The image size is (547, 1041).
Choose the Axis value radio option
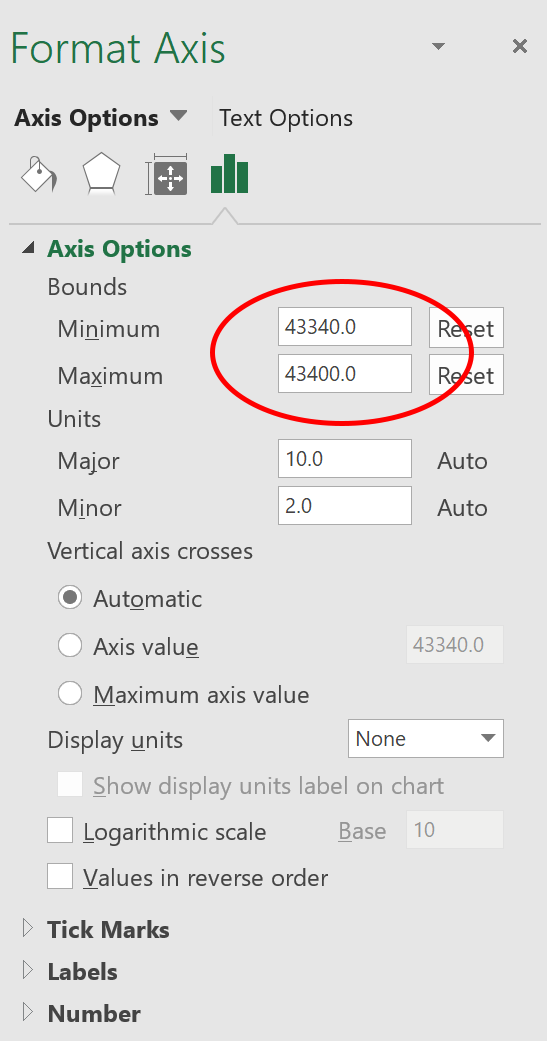[70, 645]
